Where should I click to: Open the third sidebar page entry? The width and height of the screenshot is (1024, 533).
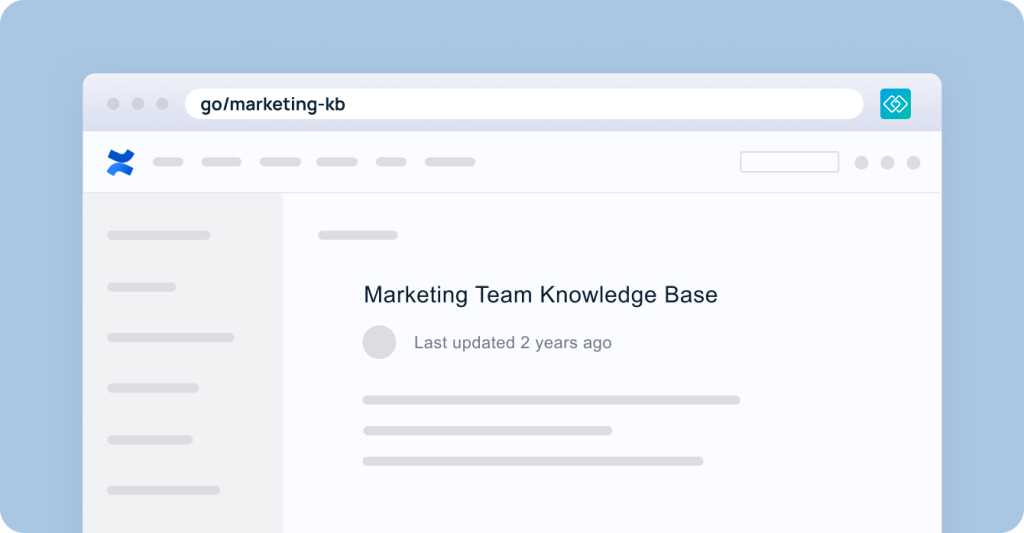pyautogui.click(x=170, y=338)
